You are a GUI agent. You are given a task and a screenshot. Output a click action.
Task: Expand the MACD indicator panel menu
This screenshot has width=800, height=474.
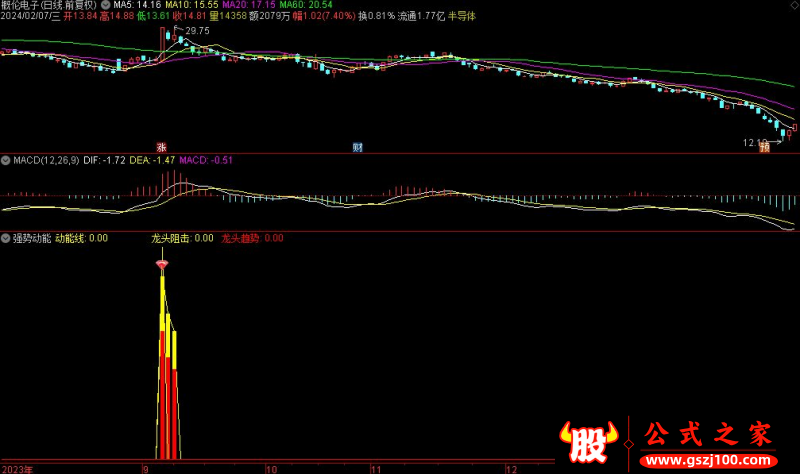[6, 160]
